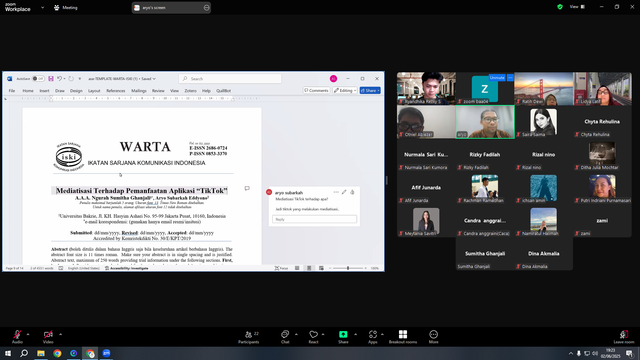Click the edit comment pencil icon

(x=344, y=192)
